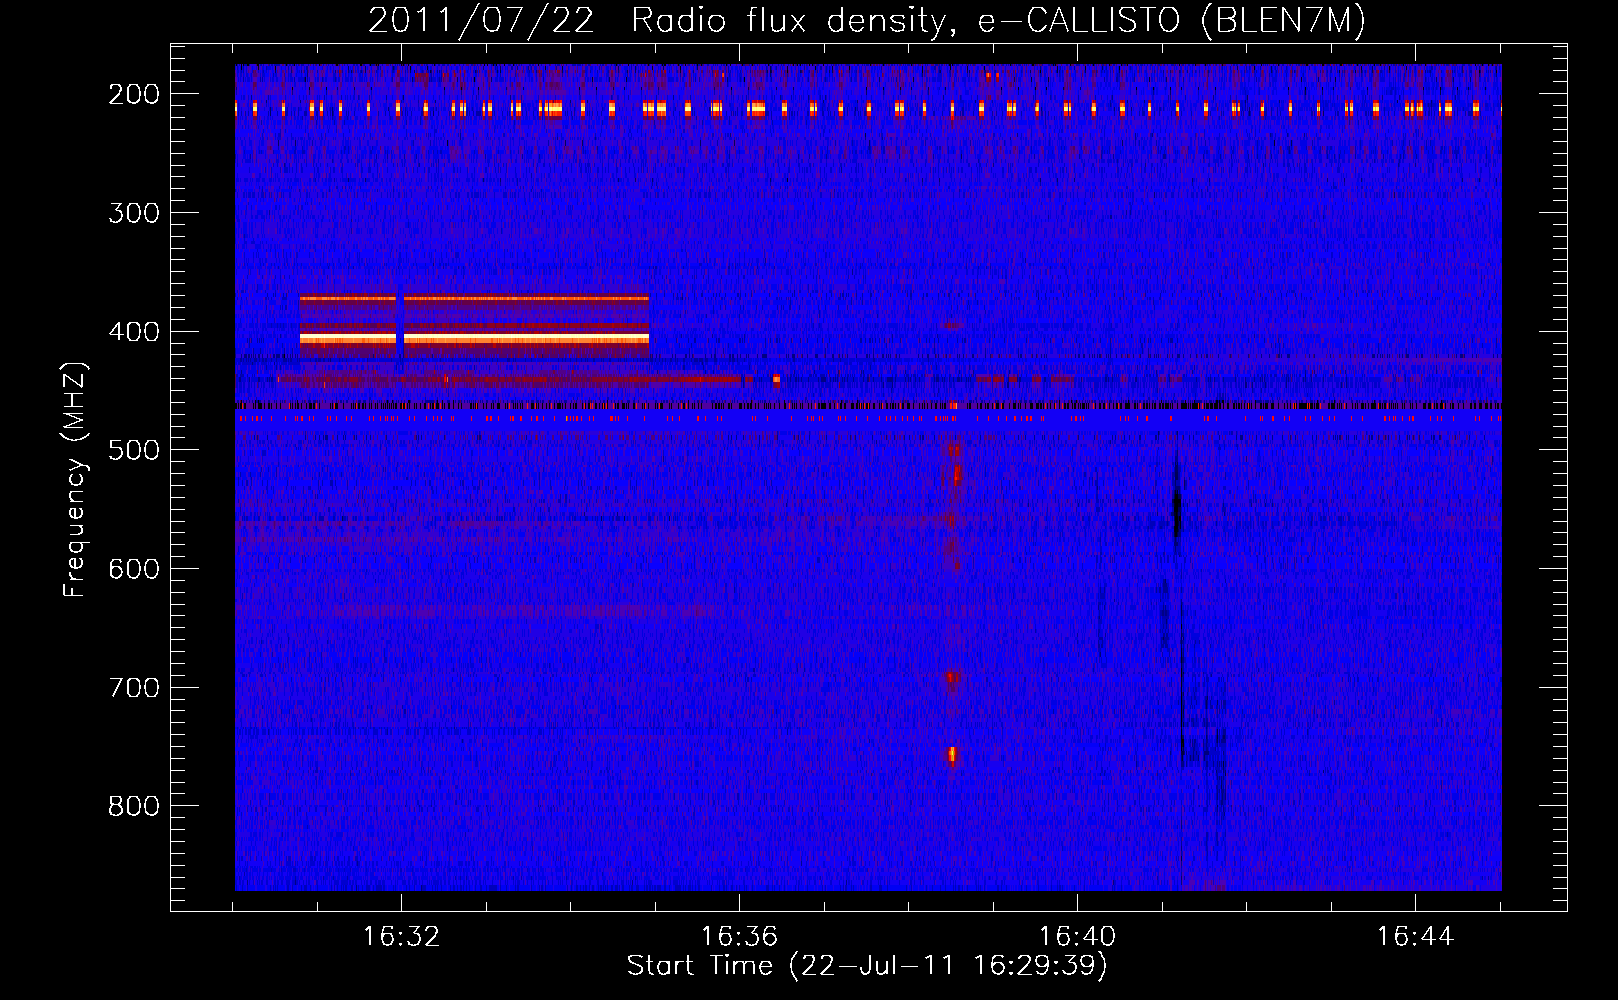Screen dimensions: 1618x1000
Task: Click the red burst spot near 760 MHz
Action: (x=952, y=755)
